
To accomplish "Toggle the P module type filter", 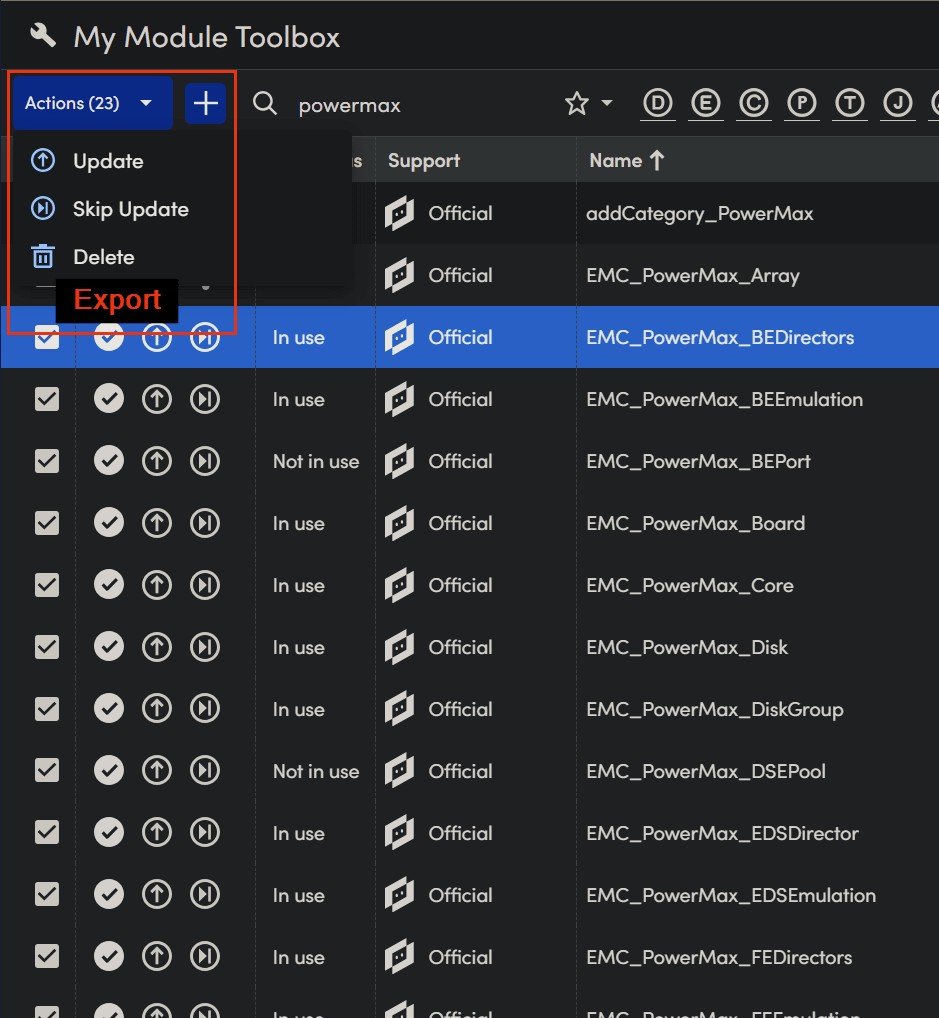I will tap(802, 103).
